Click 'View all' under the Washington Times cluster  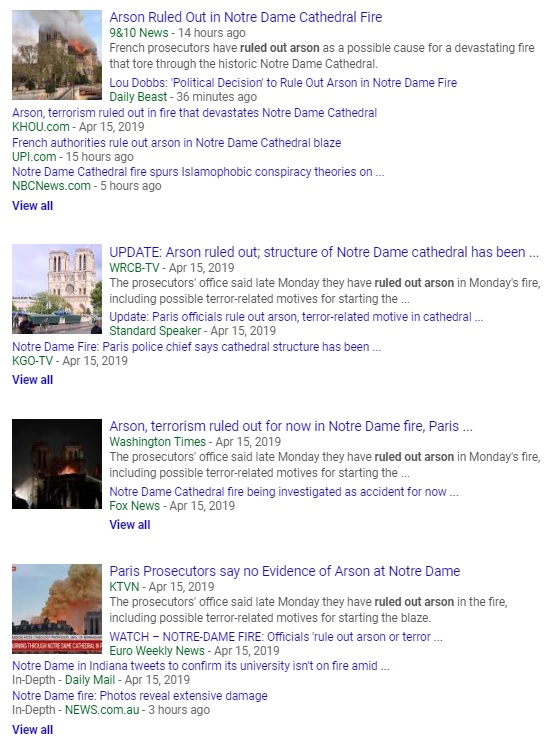pos(130,525)
